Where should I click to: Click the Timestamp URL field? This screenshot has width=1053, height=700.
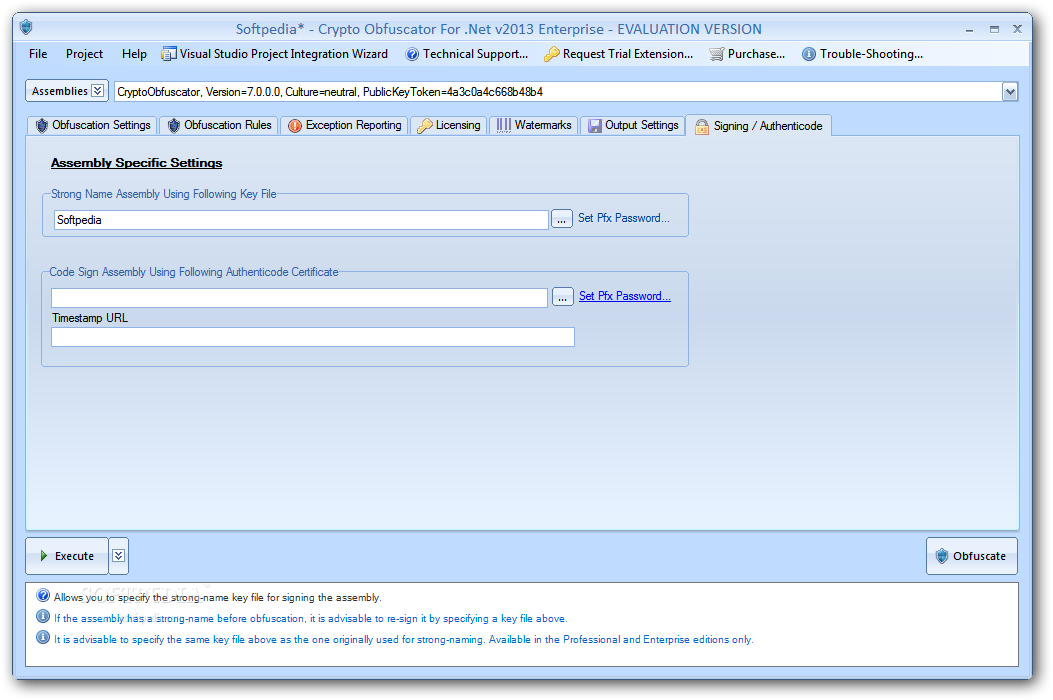click(x=313, y=337)
